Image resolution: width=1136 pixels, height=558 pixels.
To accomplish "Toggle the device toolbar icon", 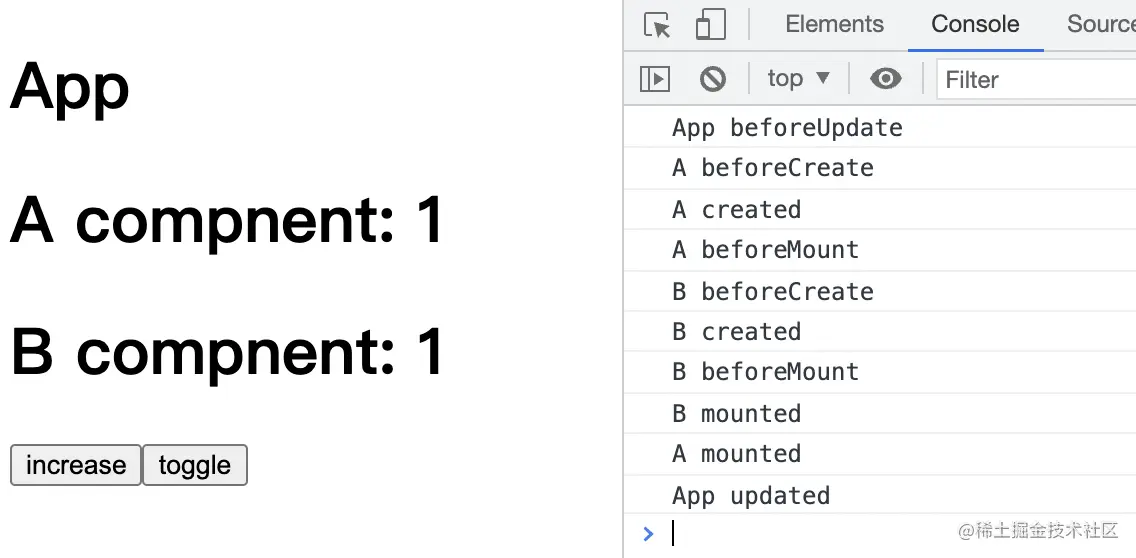I will [710, 25].
